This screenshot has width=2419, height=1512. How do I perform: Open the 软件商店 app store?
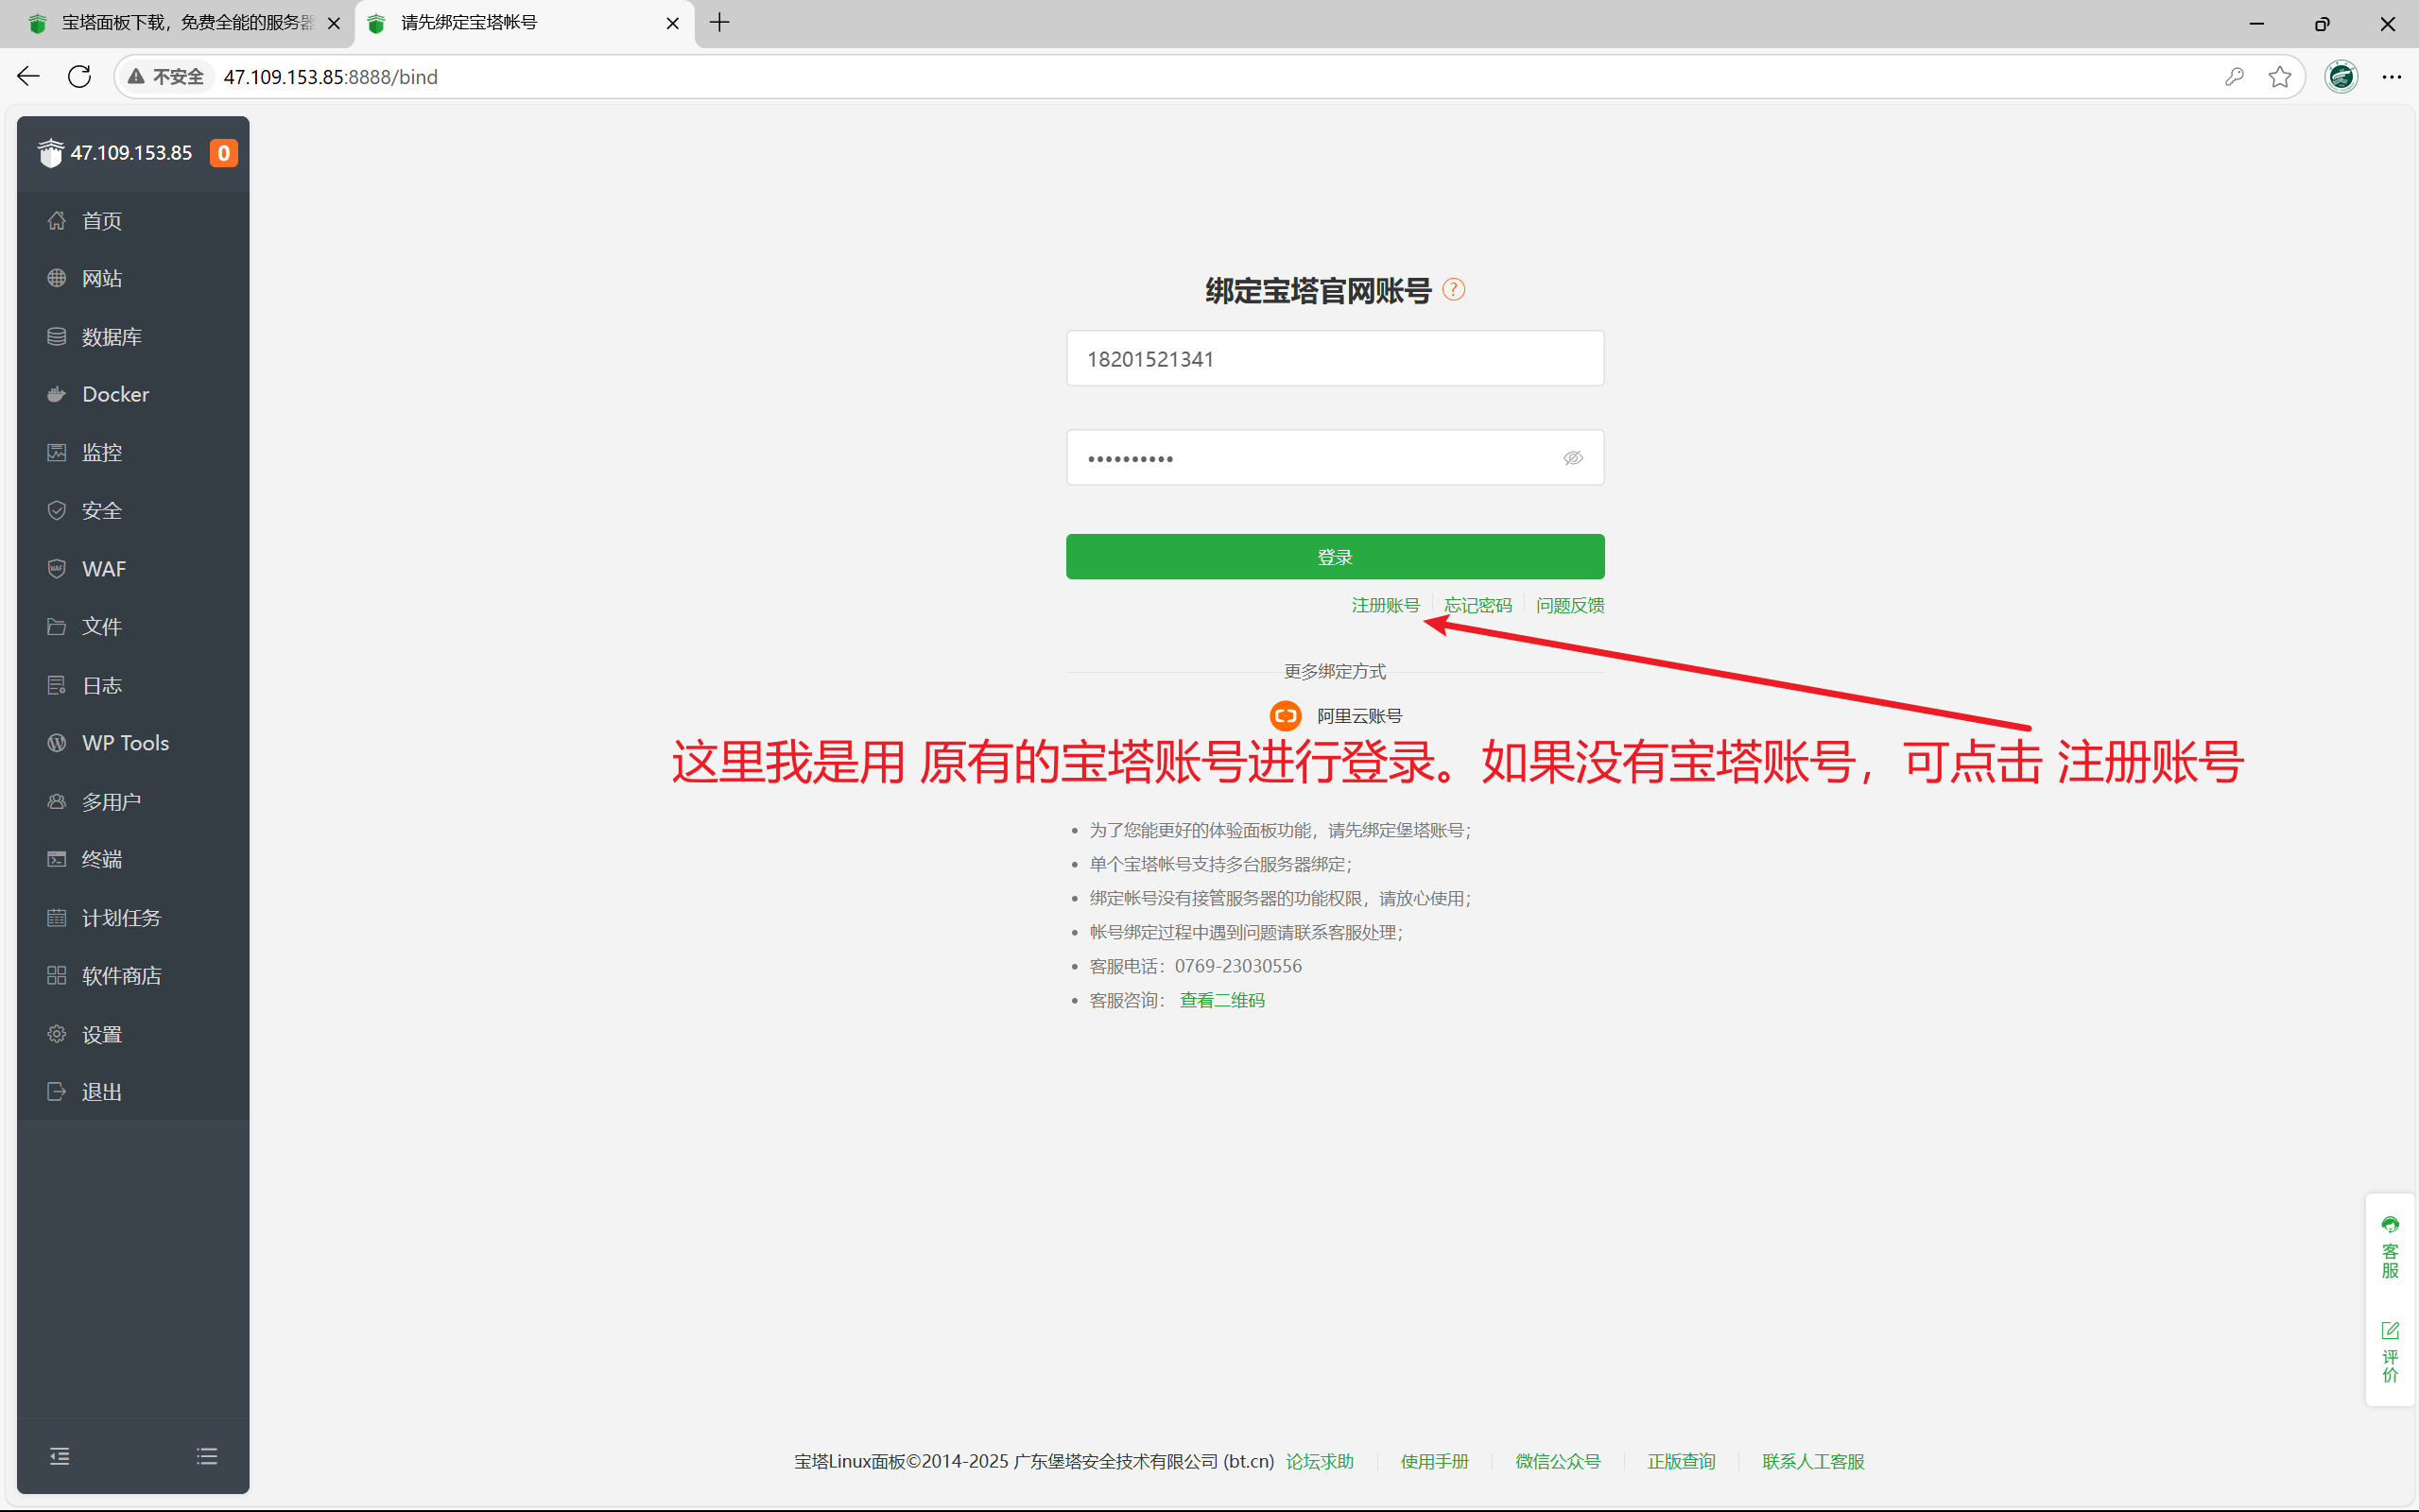[x=121, y=975]
